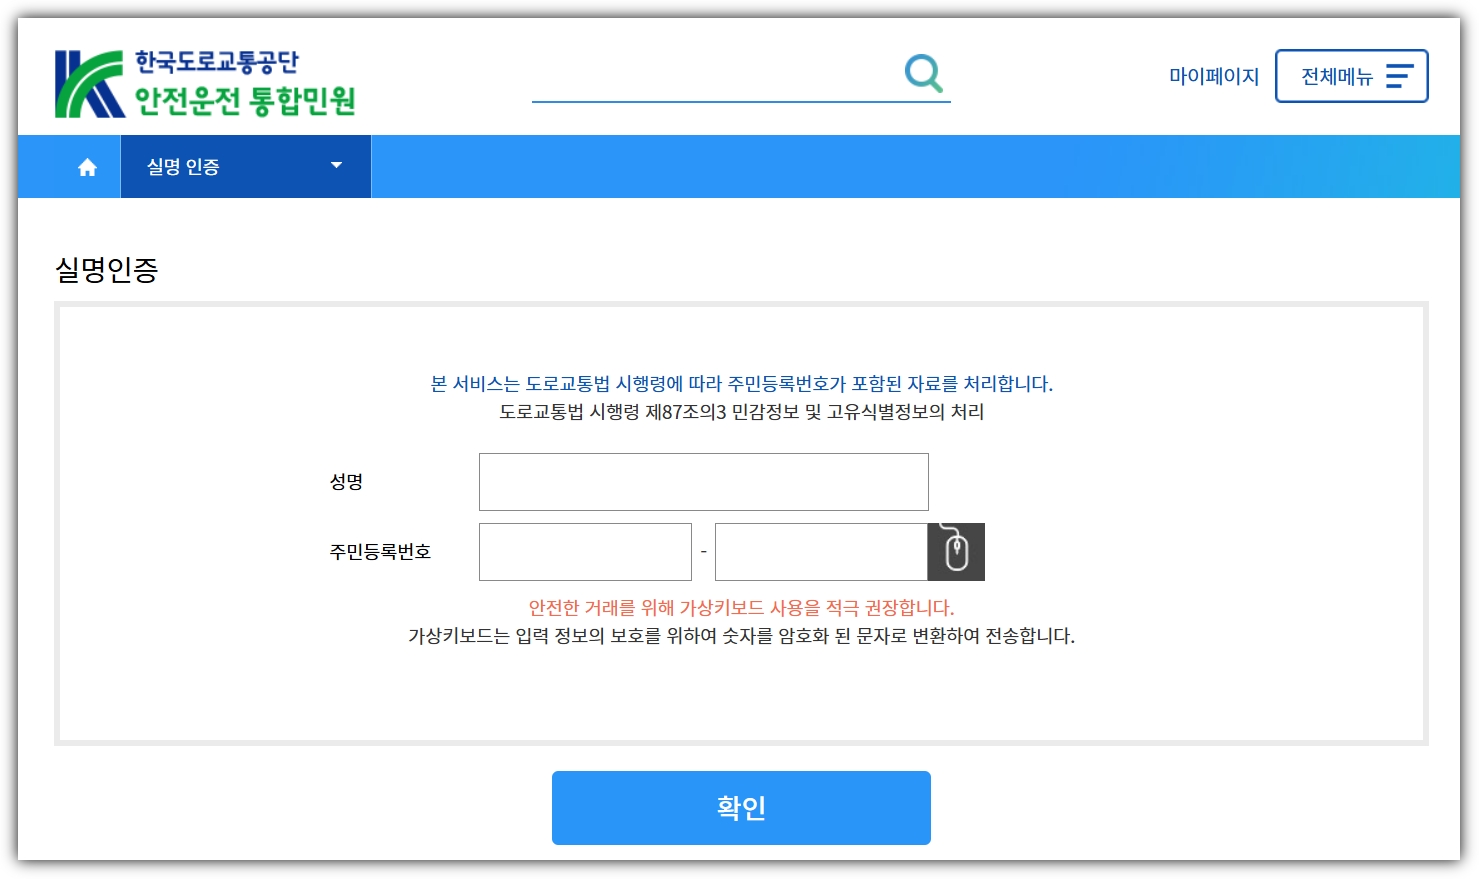This screenshot has width=1479, height=879.
Task: Expand the 실명 인증 dropdown arrow
Action: click(336, 166)
